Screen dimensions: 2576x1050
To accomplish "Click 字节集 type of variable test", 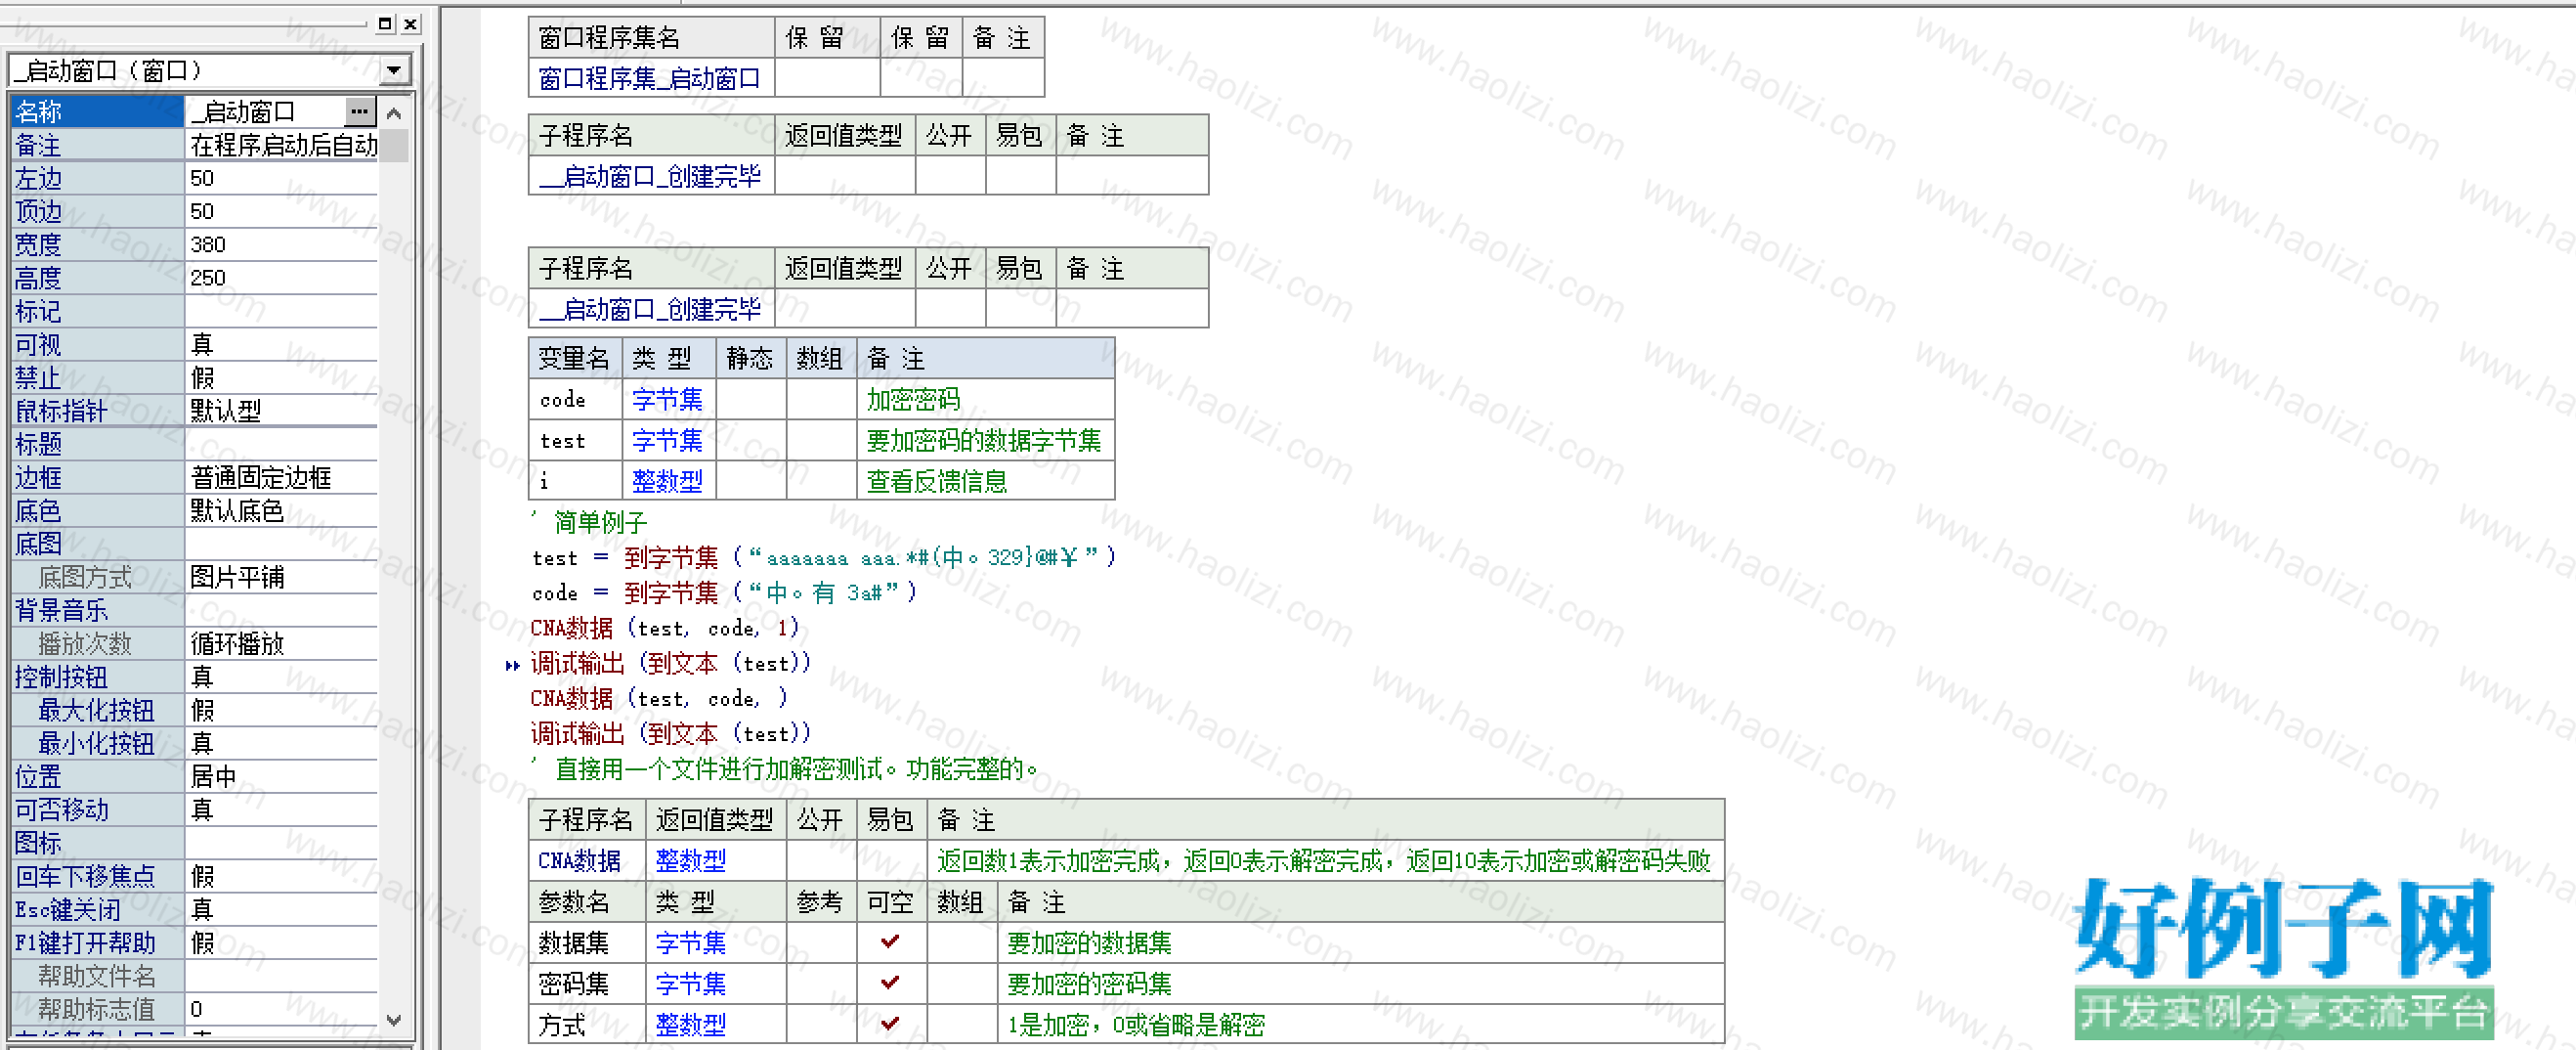I will [668, 440].
